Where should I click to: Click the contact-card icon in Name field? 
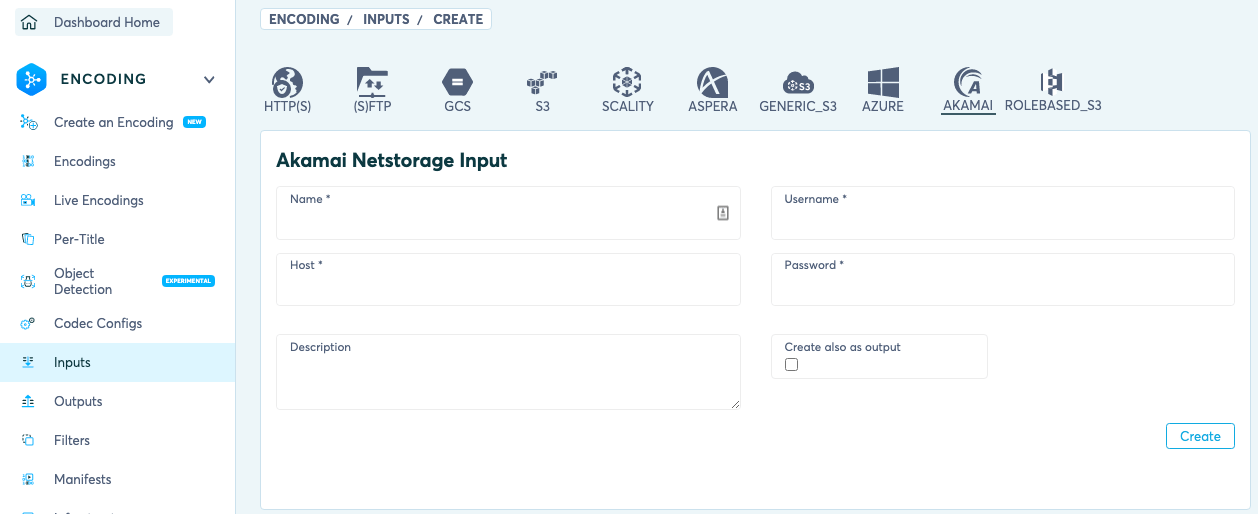[723, 213]
